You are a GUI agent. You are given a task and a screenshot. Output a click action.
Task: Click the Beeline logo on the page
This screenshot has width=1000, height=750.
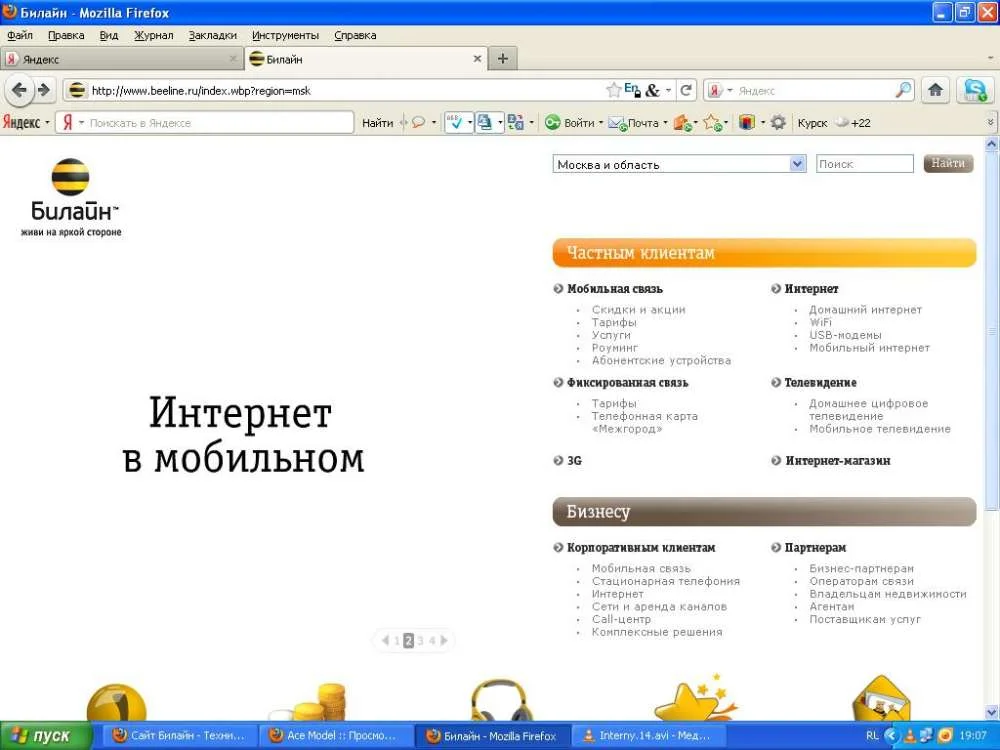(71, 197)
